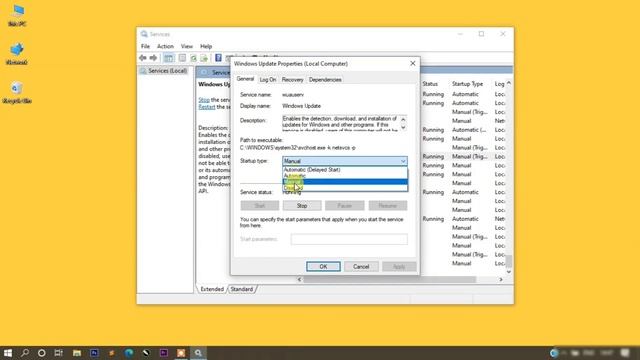Open Action menu in Services window
The image size is (640, 360).
[x=165, y=47]
